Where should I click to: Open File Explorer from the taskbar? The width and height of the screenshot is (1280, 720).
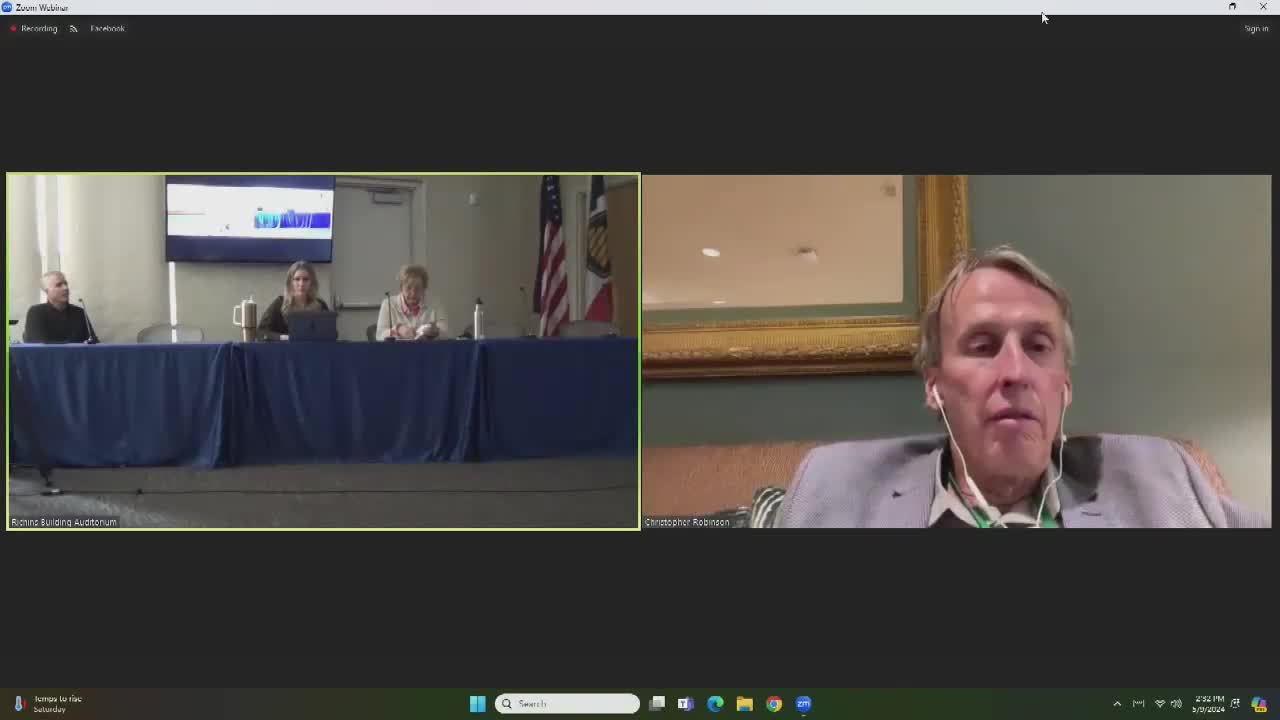click(744, 704)
